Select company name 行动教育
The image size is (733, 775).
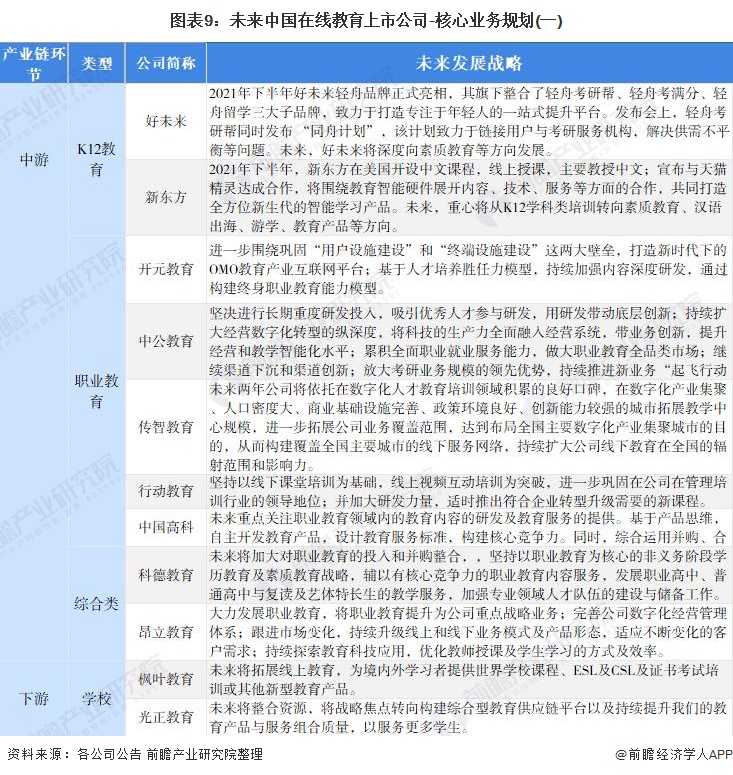tap(166, 491)
